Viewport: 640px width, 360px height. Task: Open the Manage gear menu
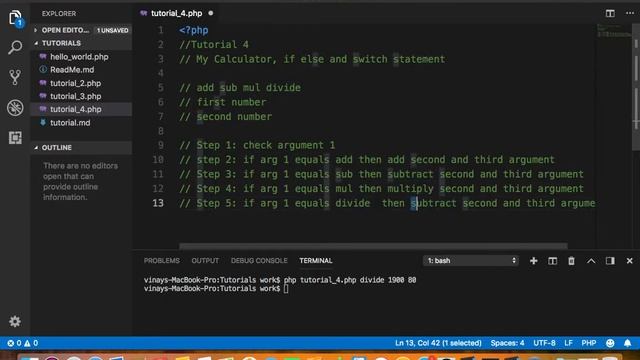(x=15, y=322)
